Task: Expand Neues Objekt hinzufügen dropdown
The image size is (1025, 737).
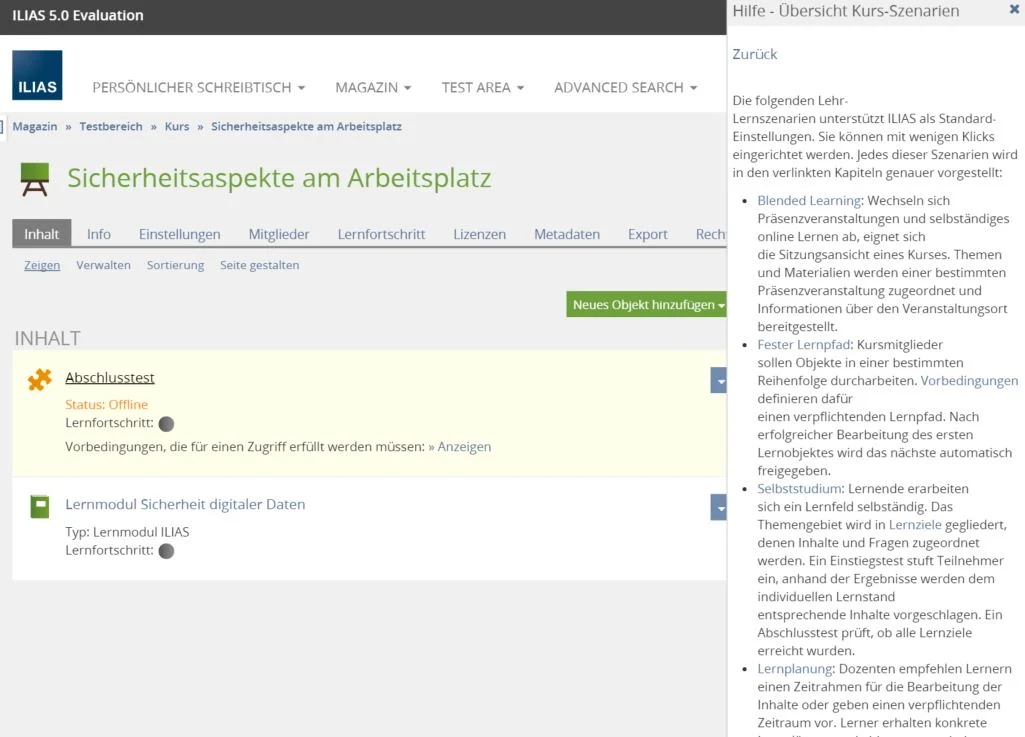Action: [x=647, y=305]
